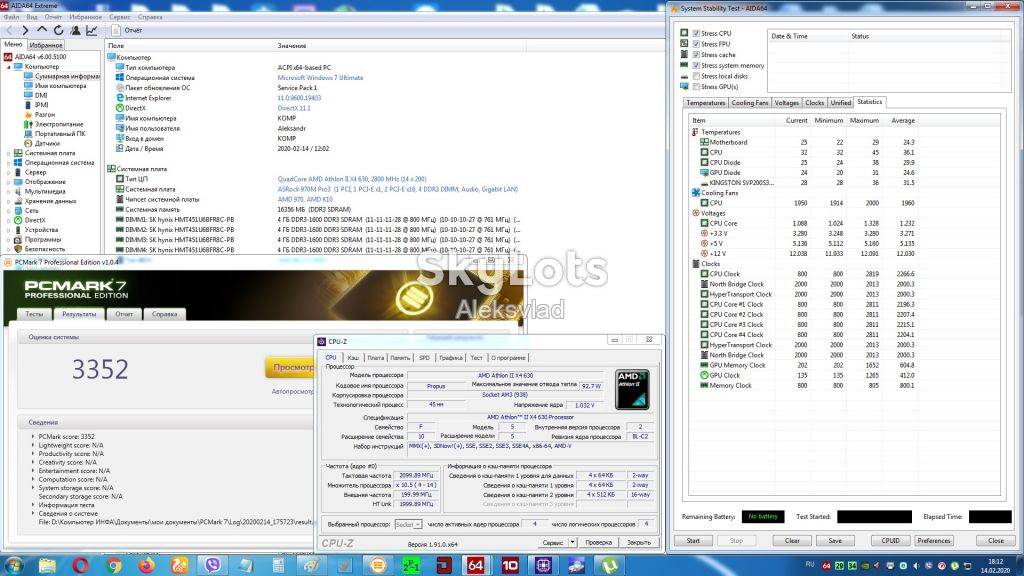Viewport: 1024px width, 576px height.
Task: Switch to the Unified tab
Action: point(840,103)
